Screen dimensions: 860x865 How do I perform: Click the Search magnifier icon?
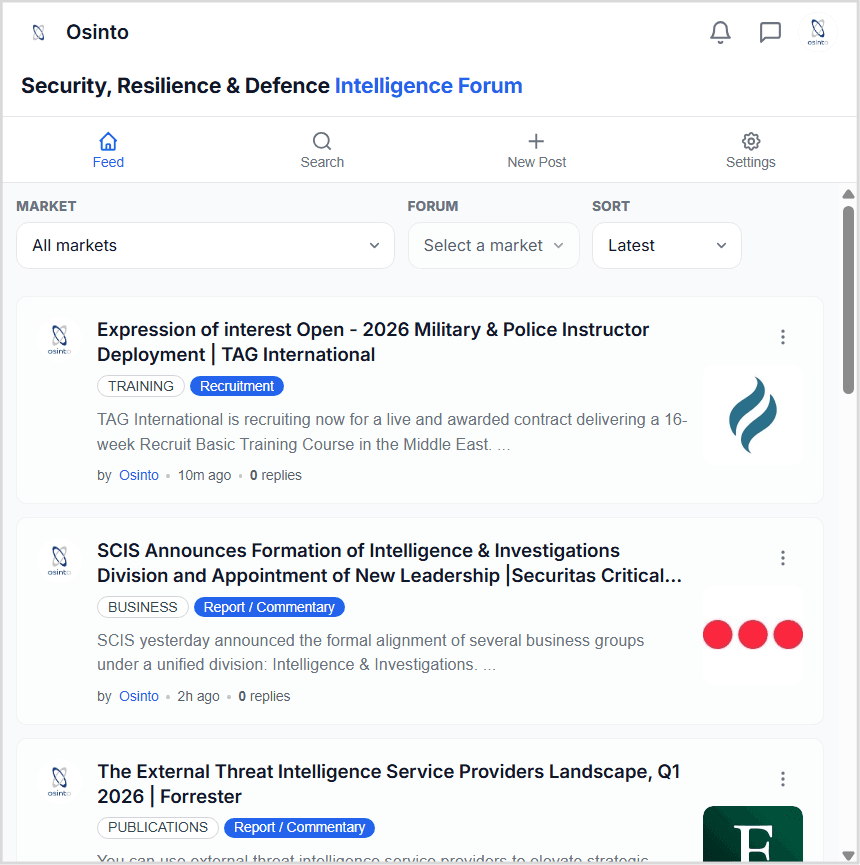pyautogui.click(x=322, y=142)
